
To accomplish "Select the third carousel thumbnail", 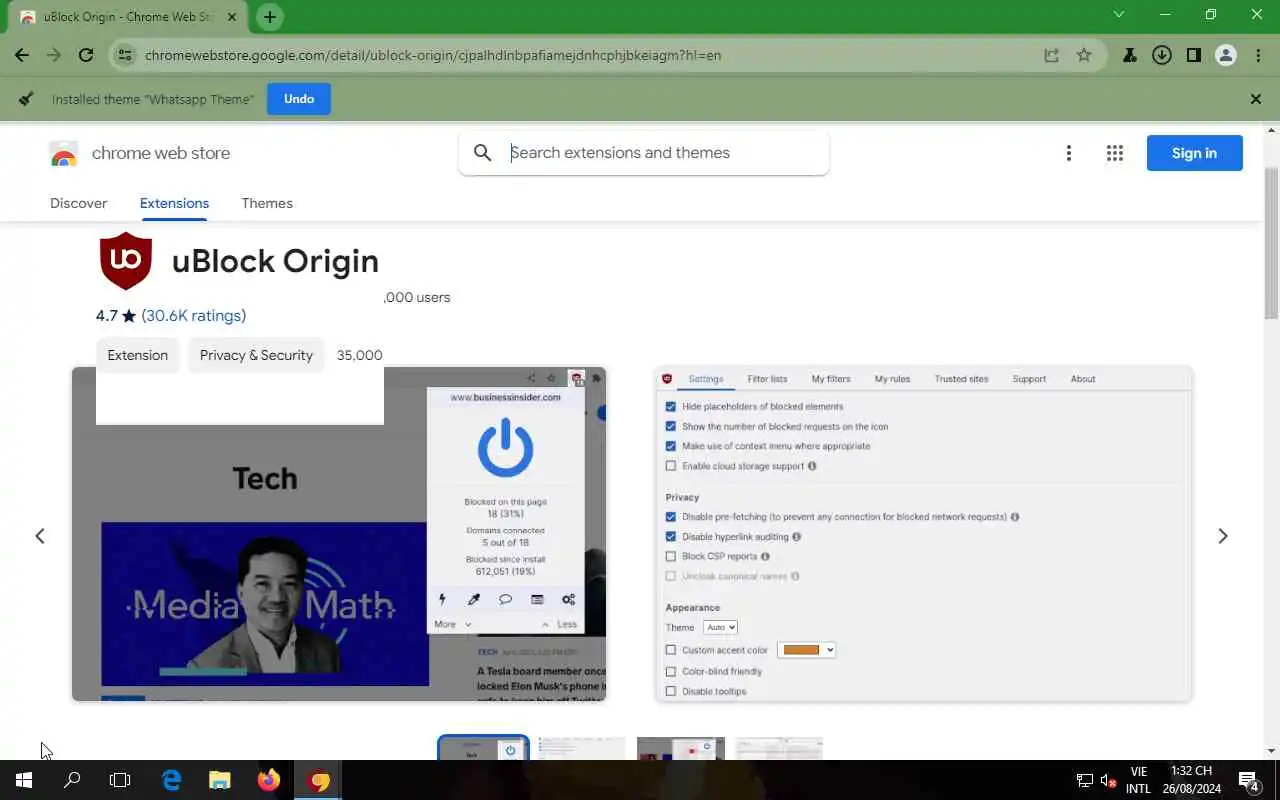I will [680, 748].
